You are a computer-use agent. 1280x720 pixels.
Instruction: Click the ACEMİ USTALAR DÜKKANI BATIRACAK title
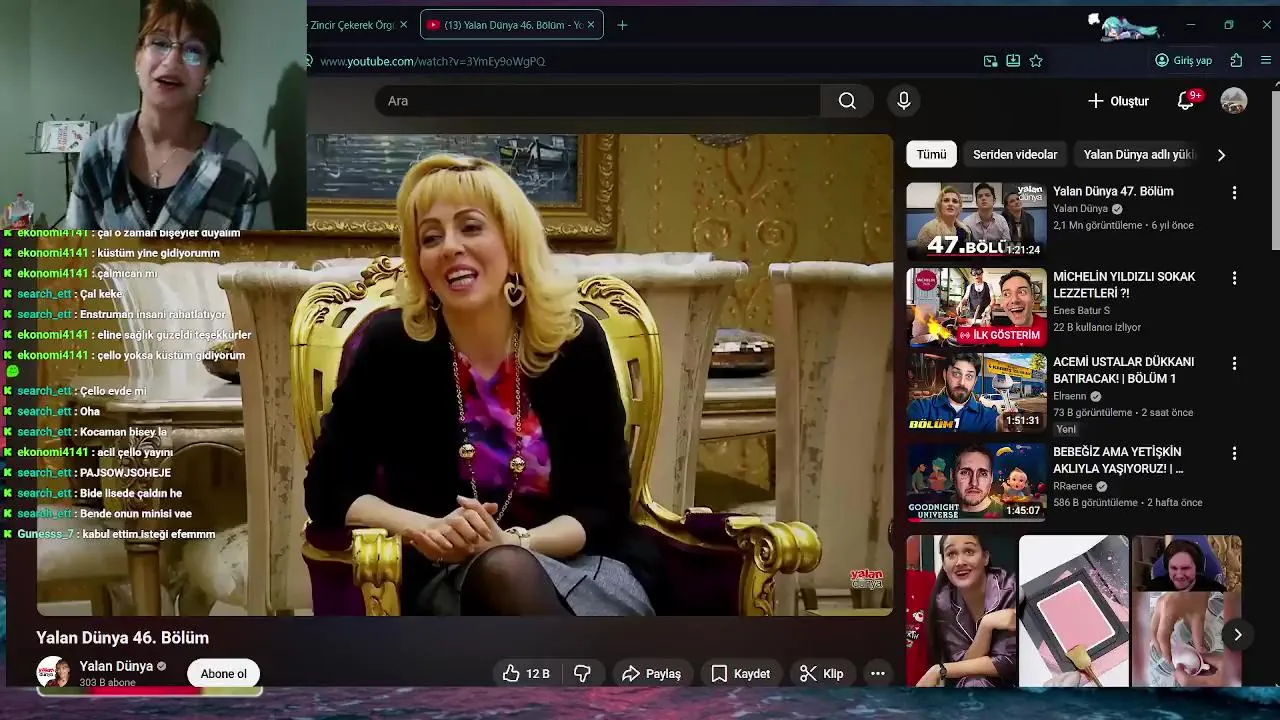tap(1123, 370)
